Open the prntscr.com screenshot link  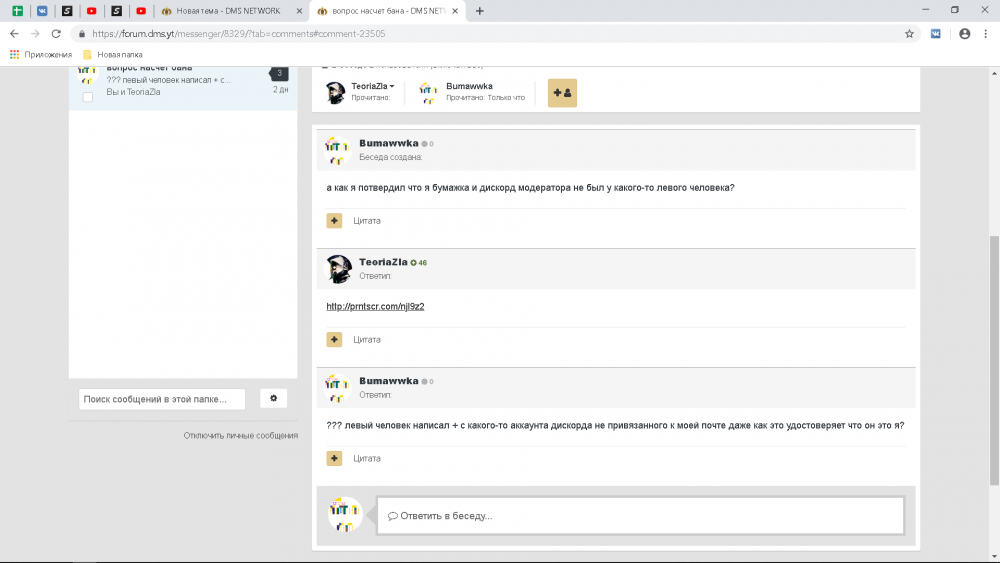pos(375,306)
